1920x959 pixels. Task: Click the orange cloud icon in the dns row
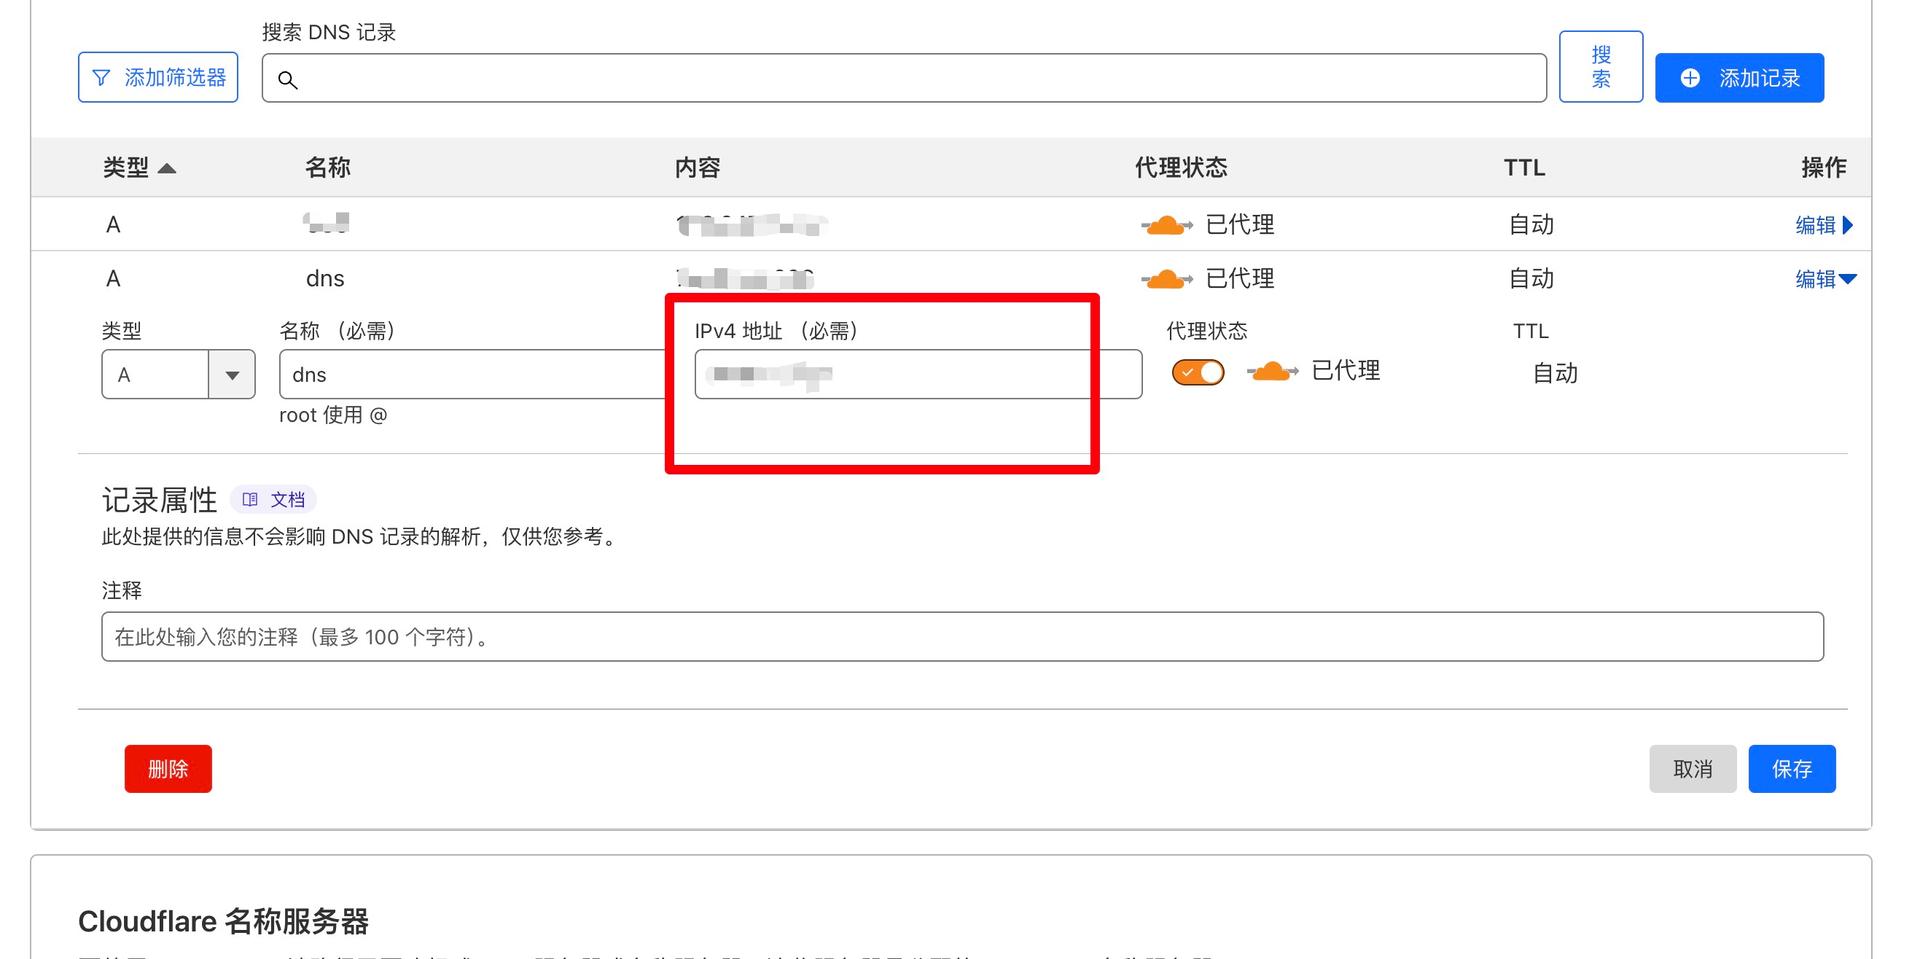(1166, 279)
